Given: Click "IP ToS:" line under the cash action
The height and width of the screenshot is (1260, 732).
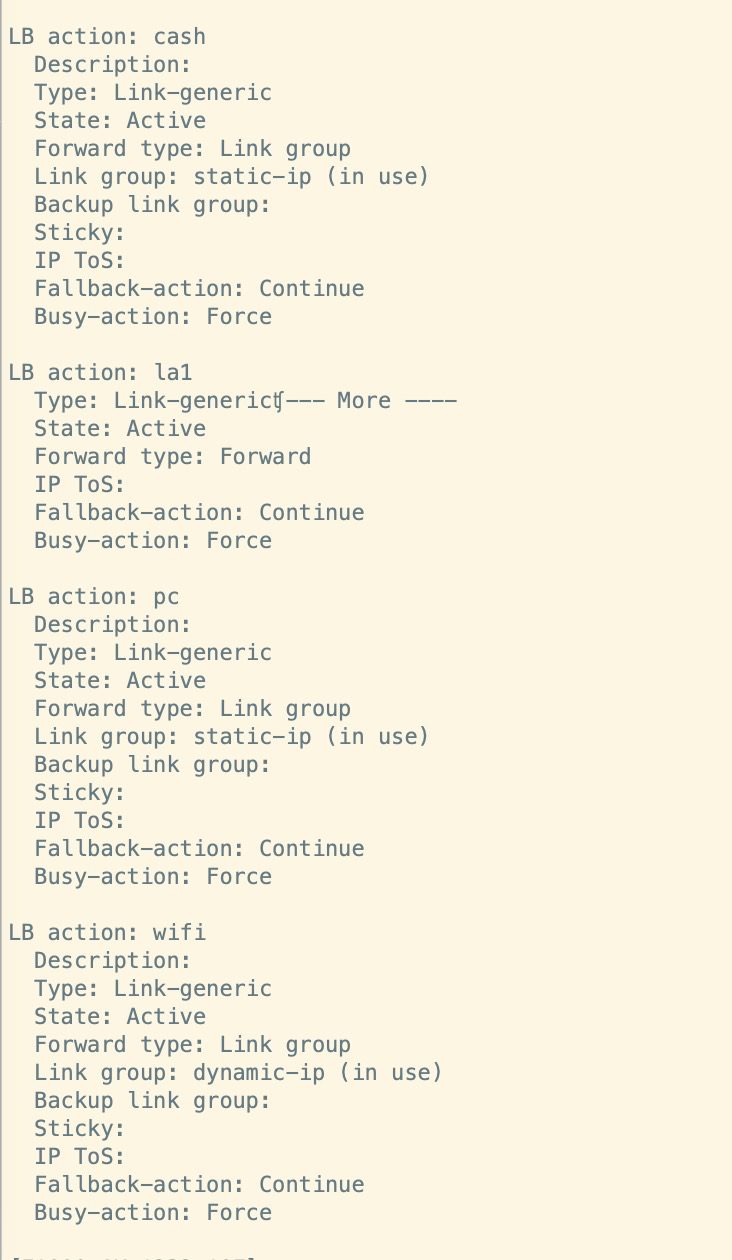Looking at the screenshot, I should pos(80,261).
